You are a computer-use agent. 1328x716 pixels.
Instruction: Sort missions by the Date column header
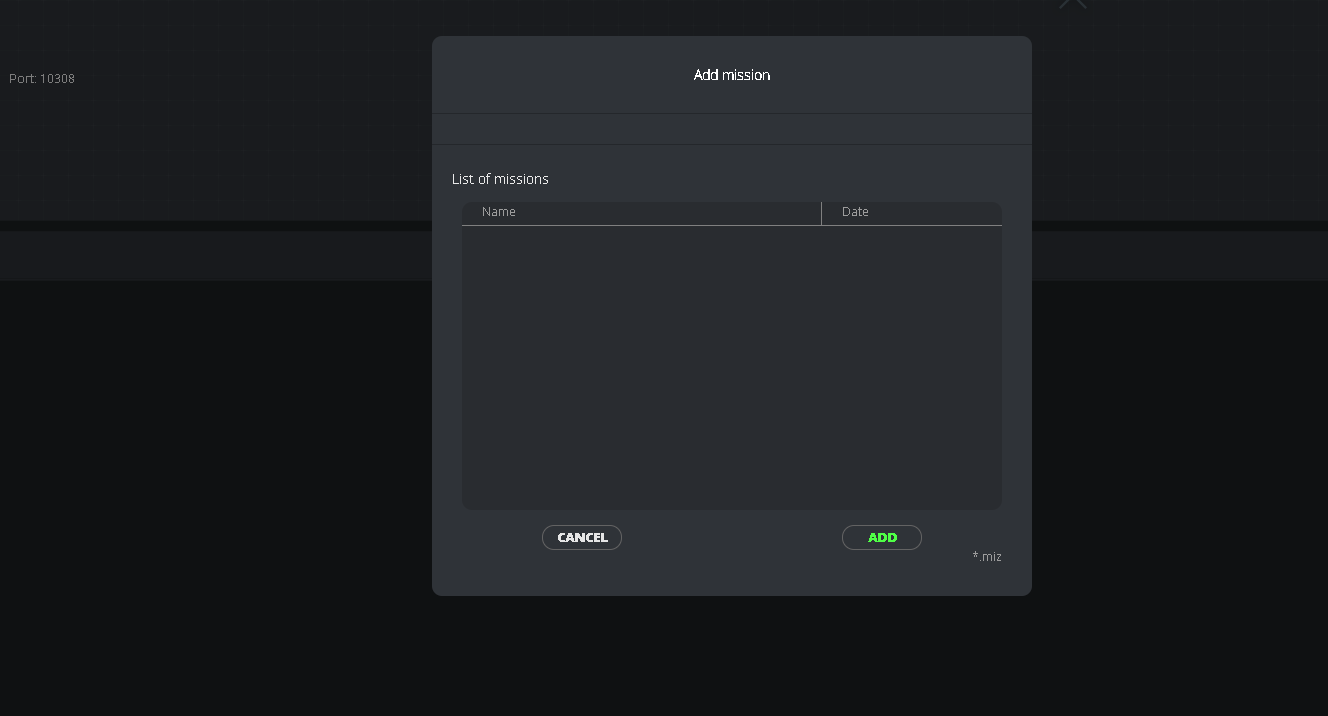[x=911, y=212]
